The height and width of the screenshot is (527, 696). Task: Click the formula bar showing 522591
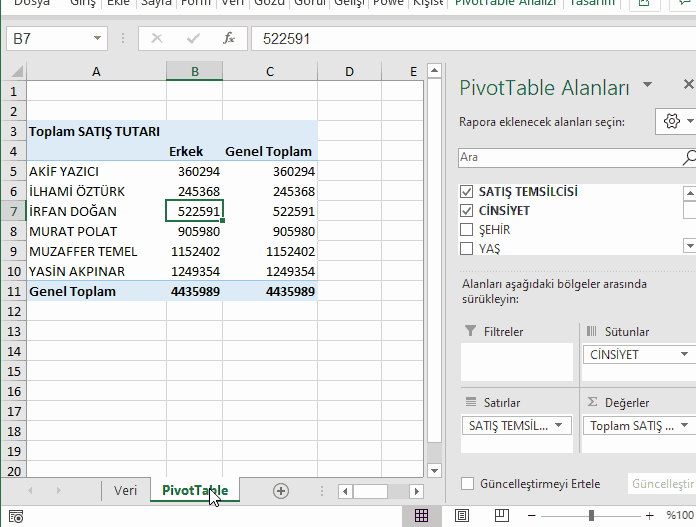click(x=473, y=39)
